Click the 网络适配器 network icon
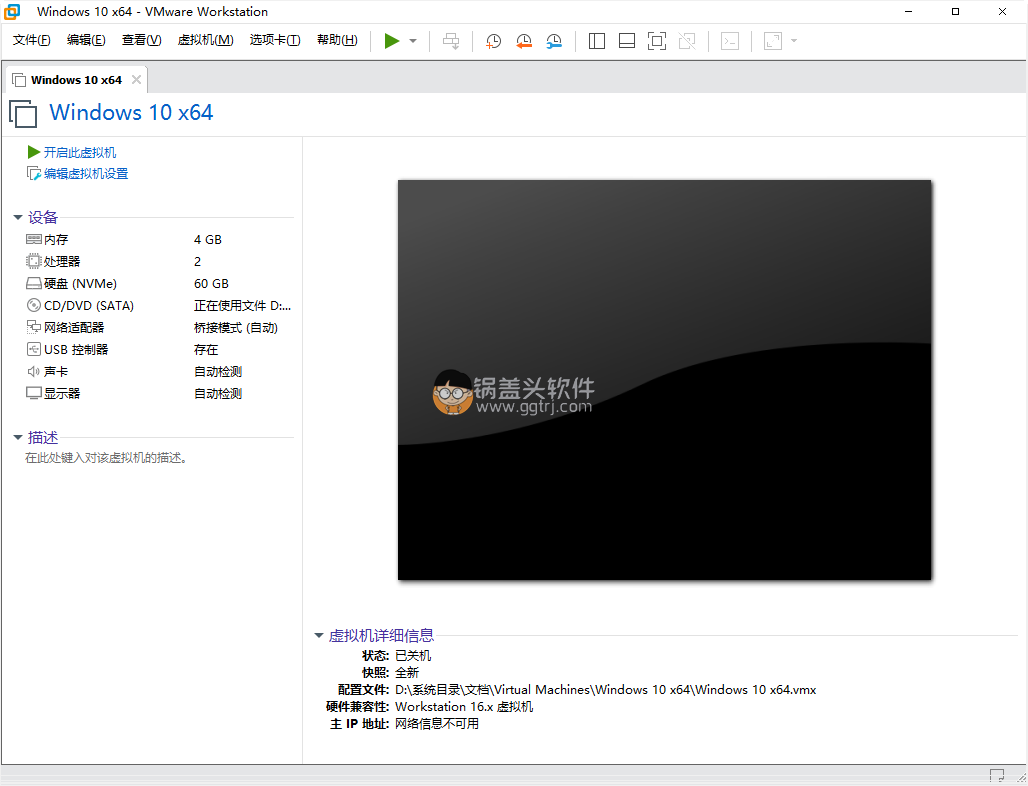This screenshot has width=1028, height=786. tap(33, 327)
